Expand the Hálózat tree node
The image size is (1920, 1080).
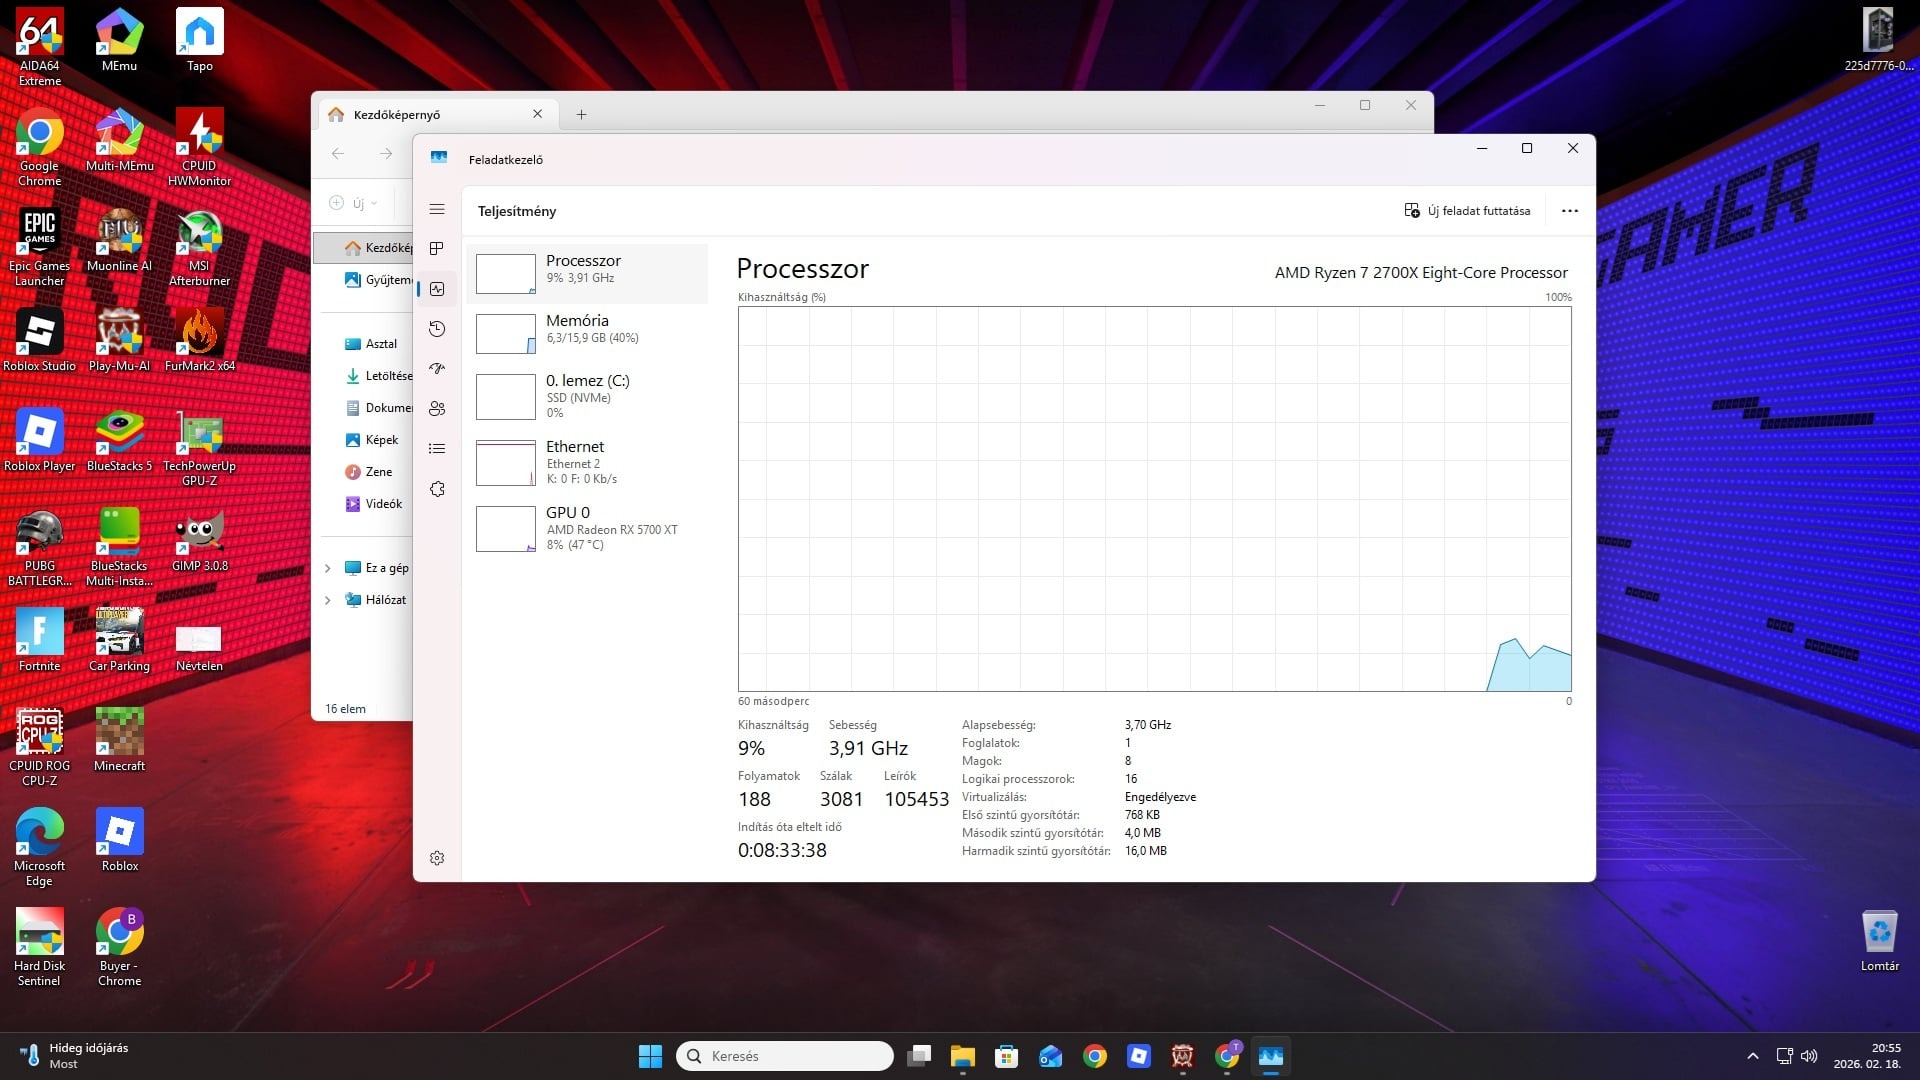point(328,600)
